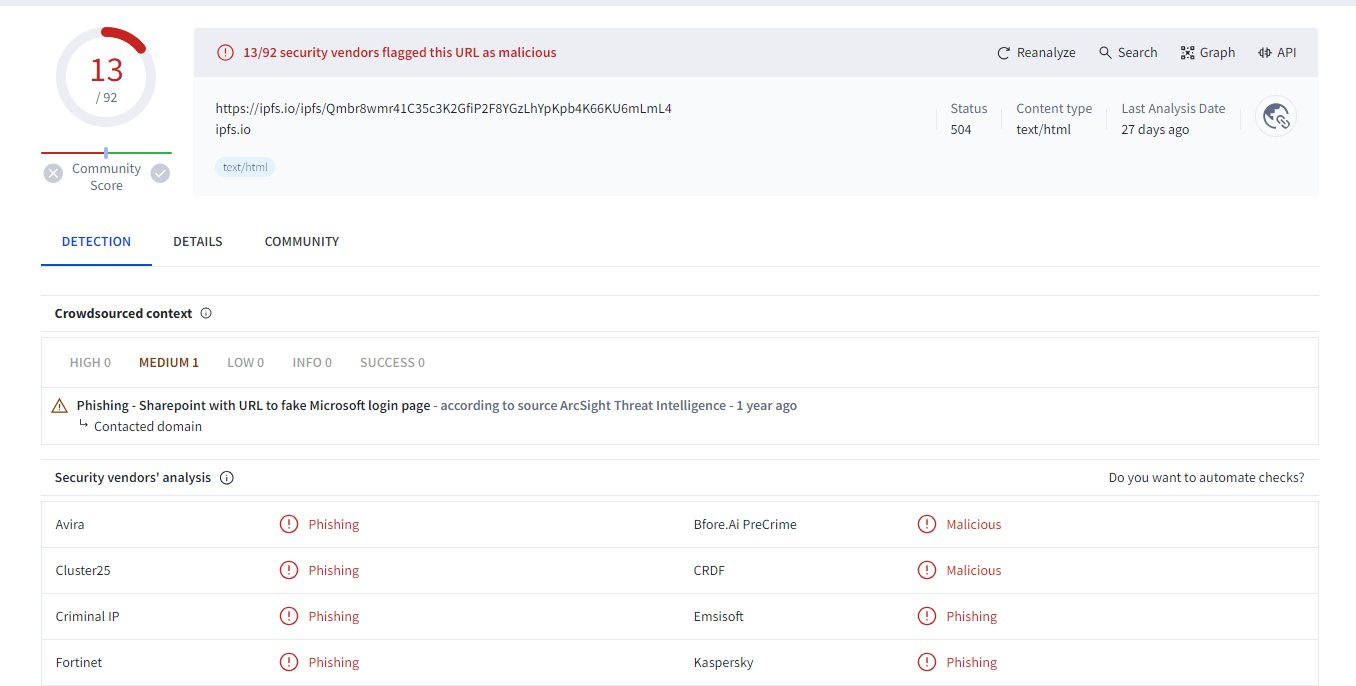Click the Reanalyze refresh icon
The width and height of the screenshot is (1356, 686).
pyautogui.click(x=1004, y=53)
